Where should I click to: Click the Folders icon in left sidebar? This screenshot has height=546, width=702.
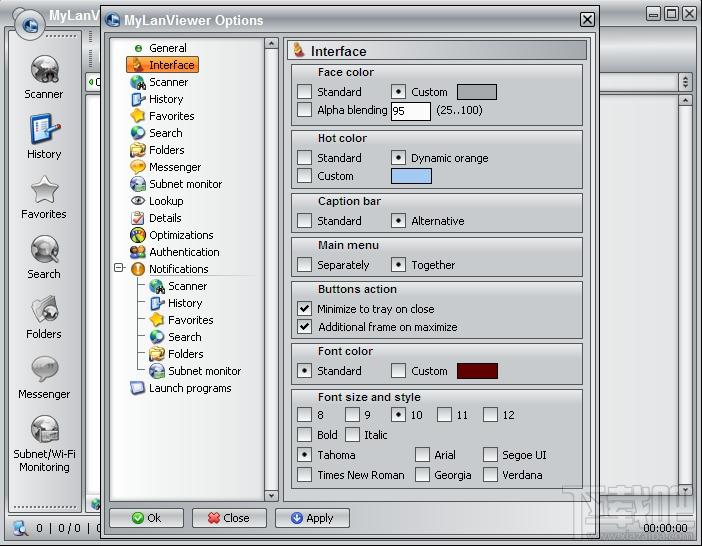44,310
